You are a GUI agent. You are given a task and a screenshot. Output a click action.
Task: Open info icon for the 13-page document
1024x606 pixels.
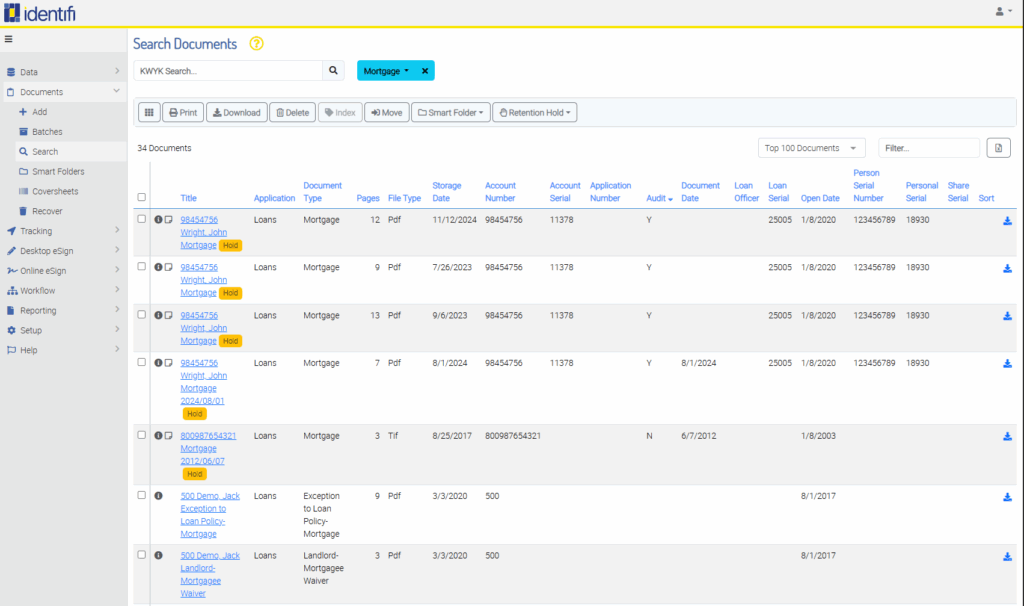[x=158, y=315]
